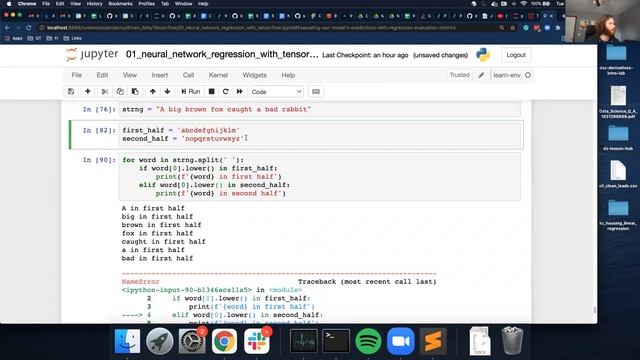Click the 'NameError' text in the traceback
640x360 pixels.
[140, 282]
